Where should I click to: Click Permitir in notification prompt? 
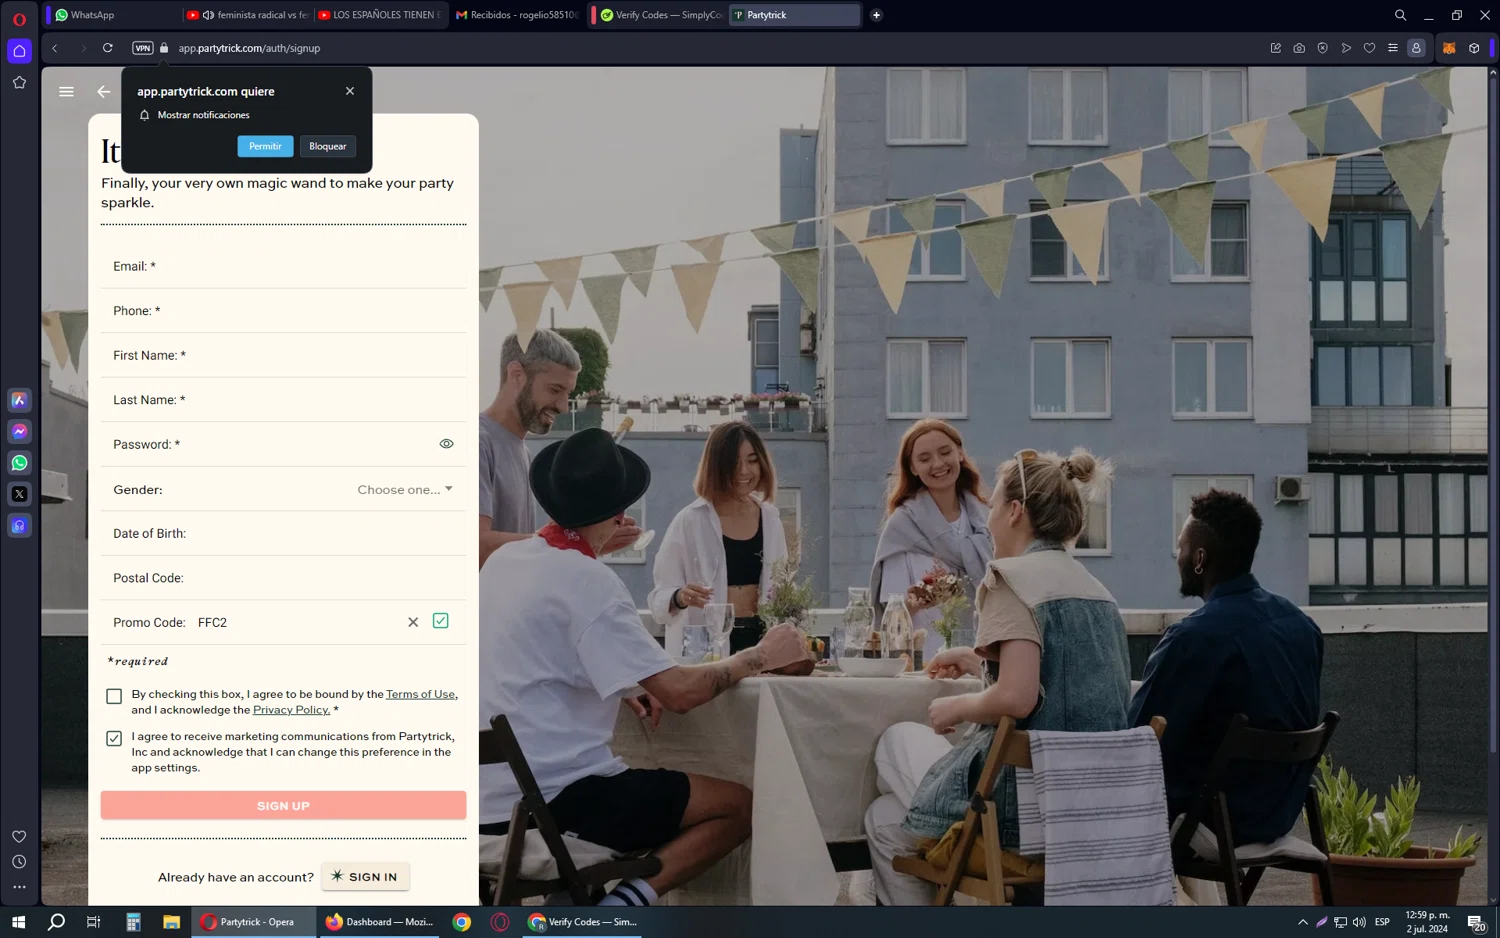coord(265,146)
